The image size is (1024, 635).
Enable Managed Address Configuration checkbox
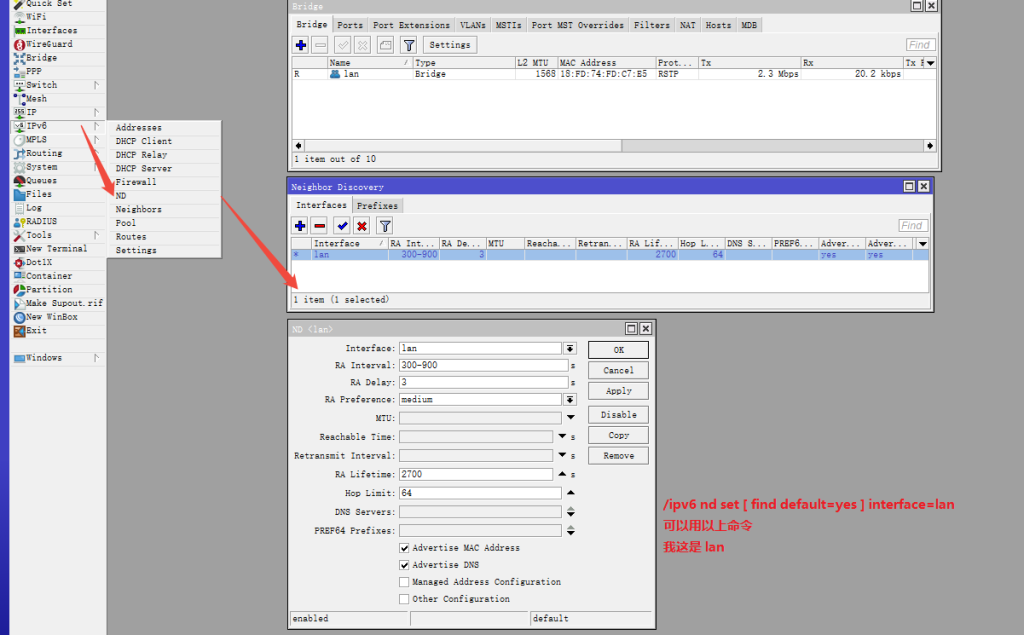[x=404, y=582]
